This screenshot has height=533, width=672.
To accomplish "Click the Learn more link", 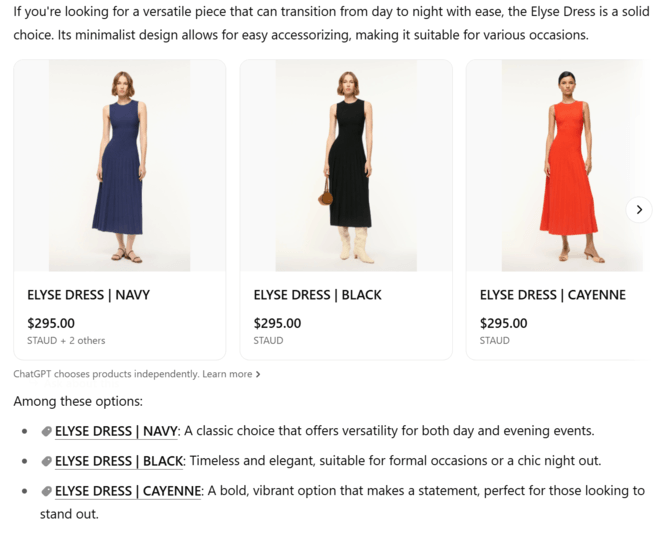I will (x=227, y=374).
